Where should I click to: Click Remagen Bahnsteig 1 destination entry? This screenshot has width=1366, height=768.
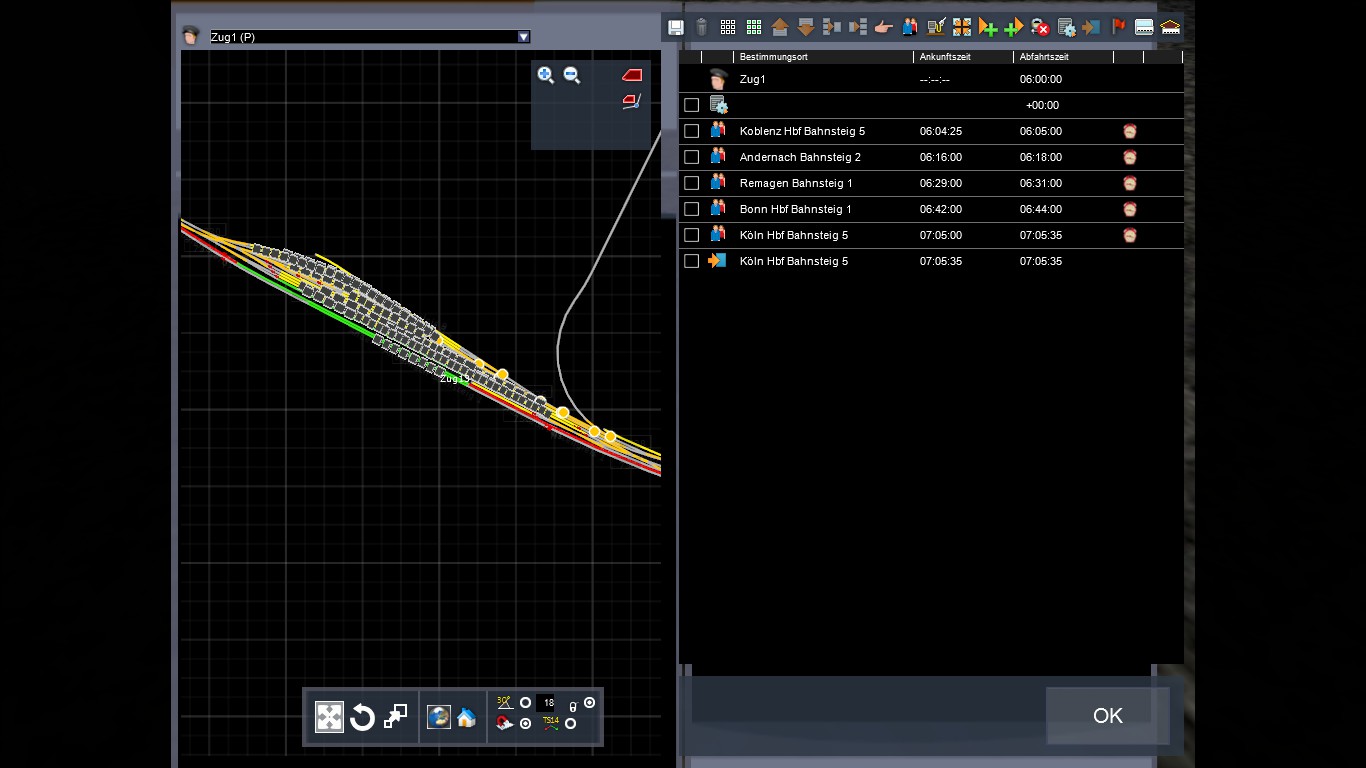click(x=796, y=183)
